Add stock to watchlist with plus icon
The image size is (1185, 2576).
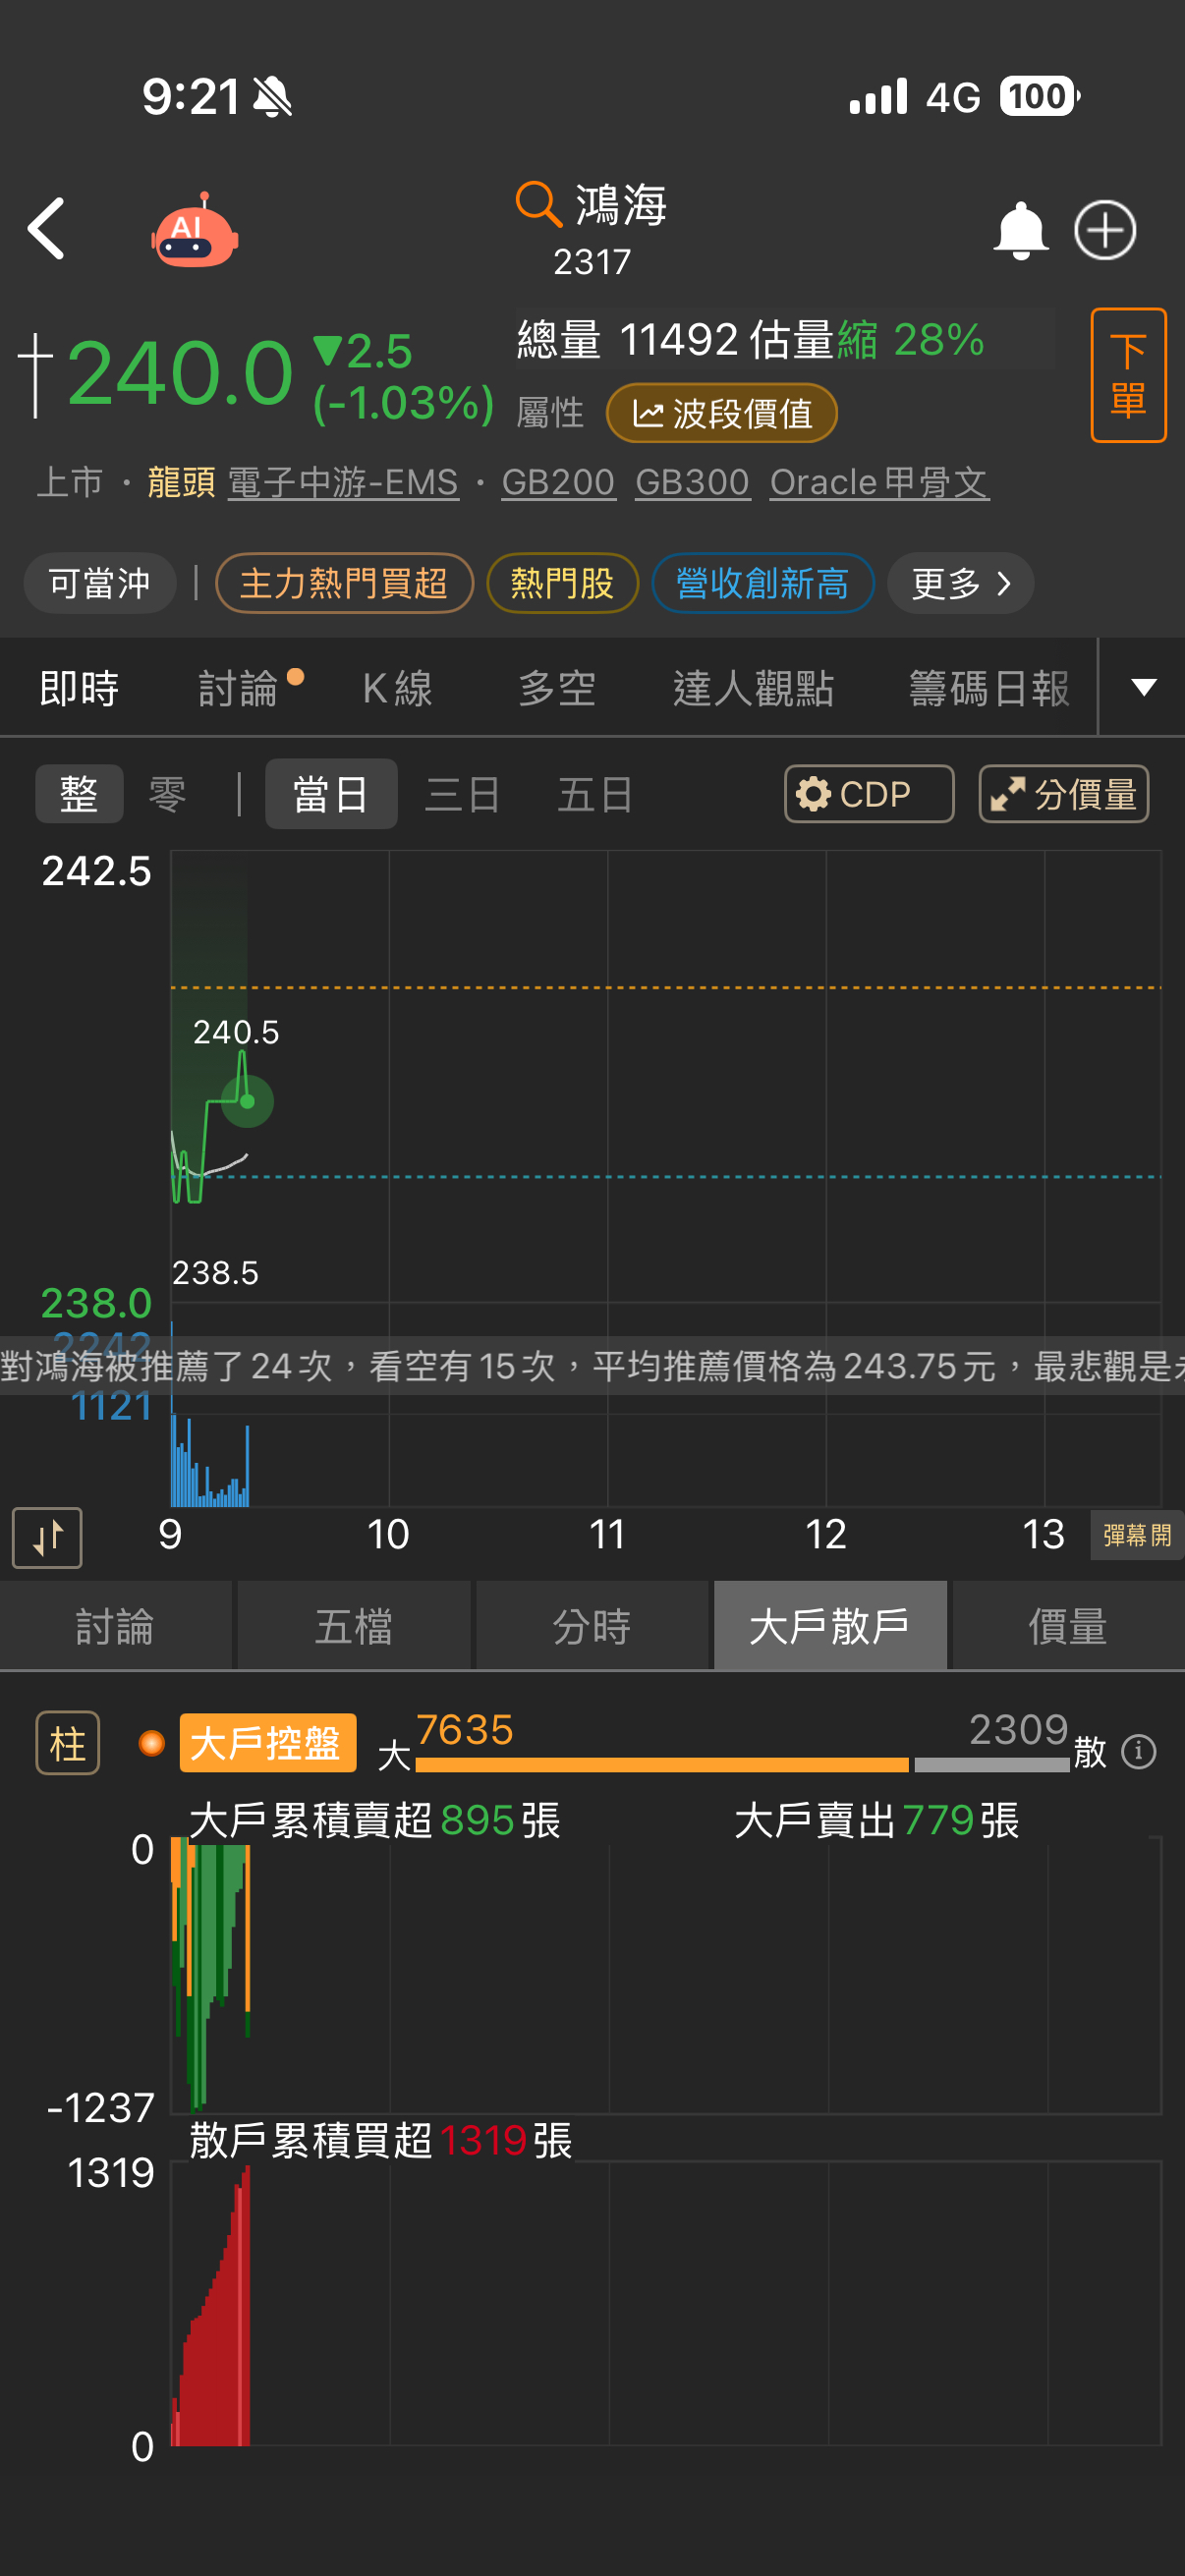(x=1104, y=231)
